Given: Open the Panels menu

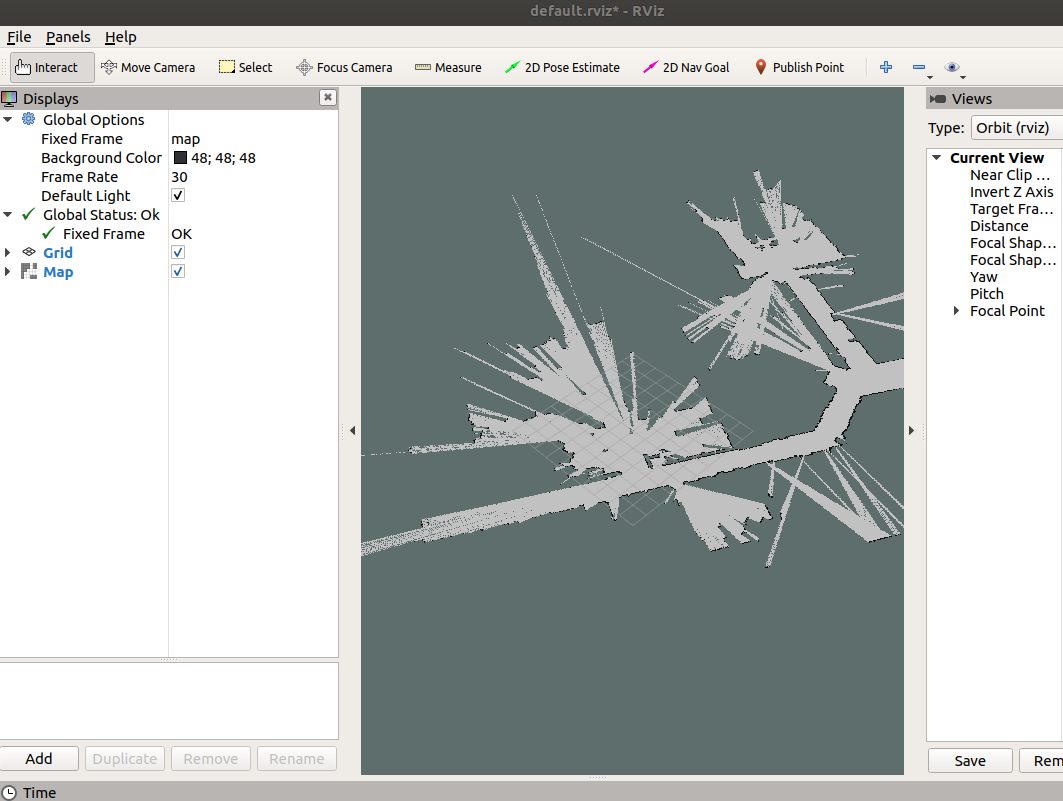Looking at the screenshot, I should point(67,37).
